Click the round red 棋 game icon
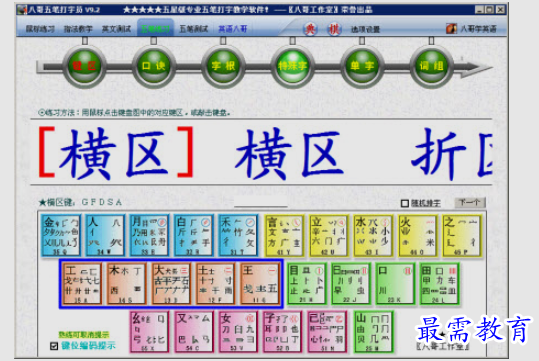This screenshot has height=361, width=539. tap(334, 29)
